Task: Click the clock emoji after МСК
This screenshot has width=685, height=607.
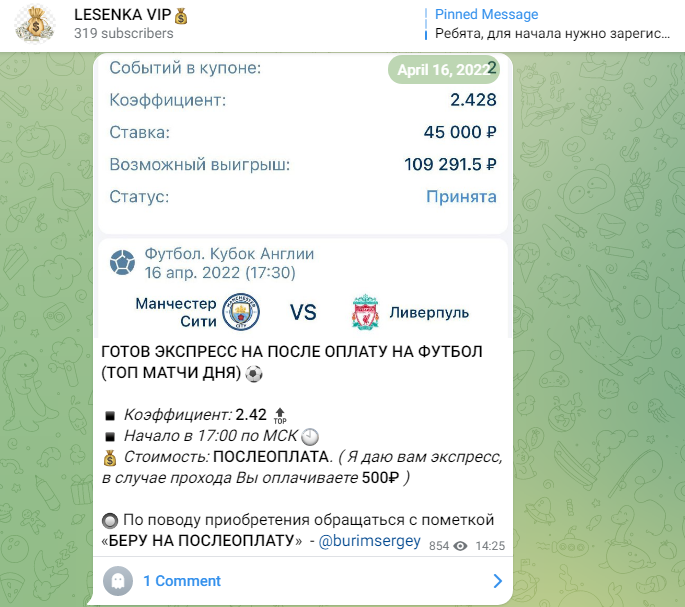Action: coord(310,437)
